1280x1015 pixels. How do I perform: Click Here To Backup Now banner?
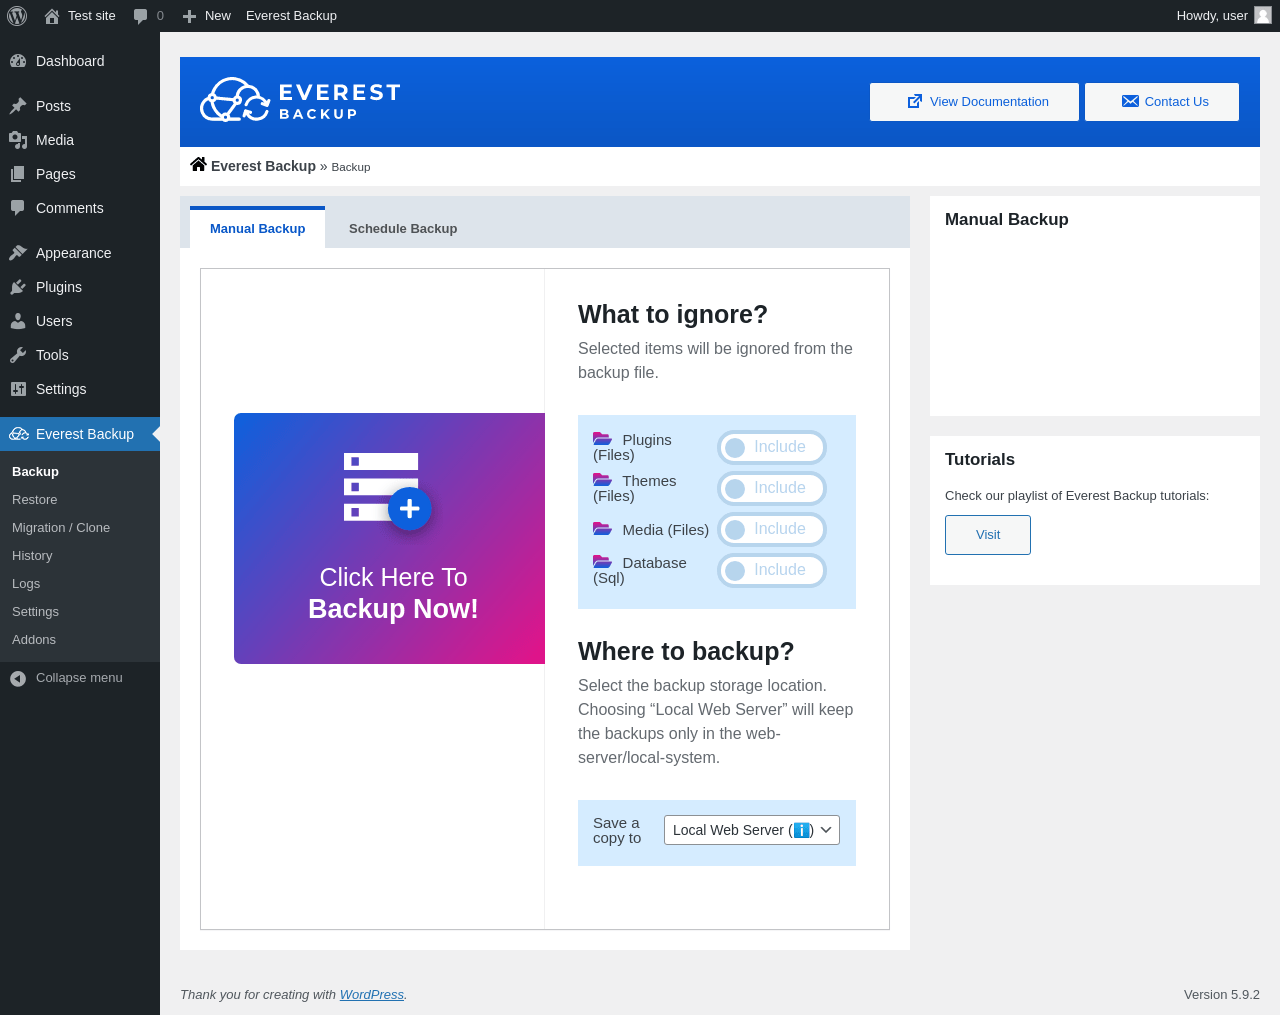(390, 538)
